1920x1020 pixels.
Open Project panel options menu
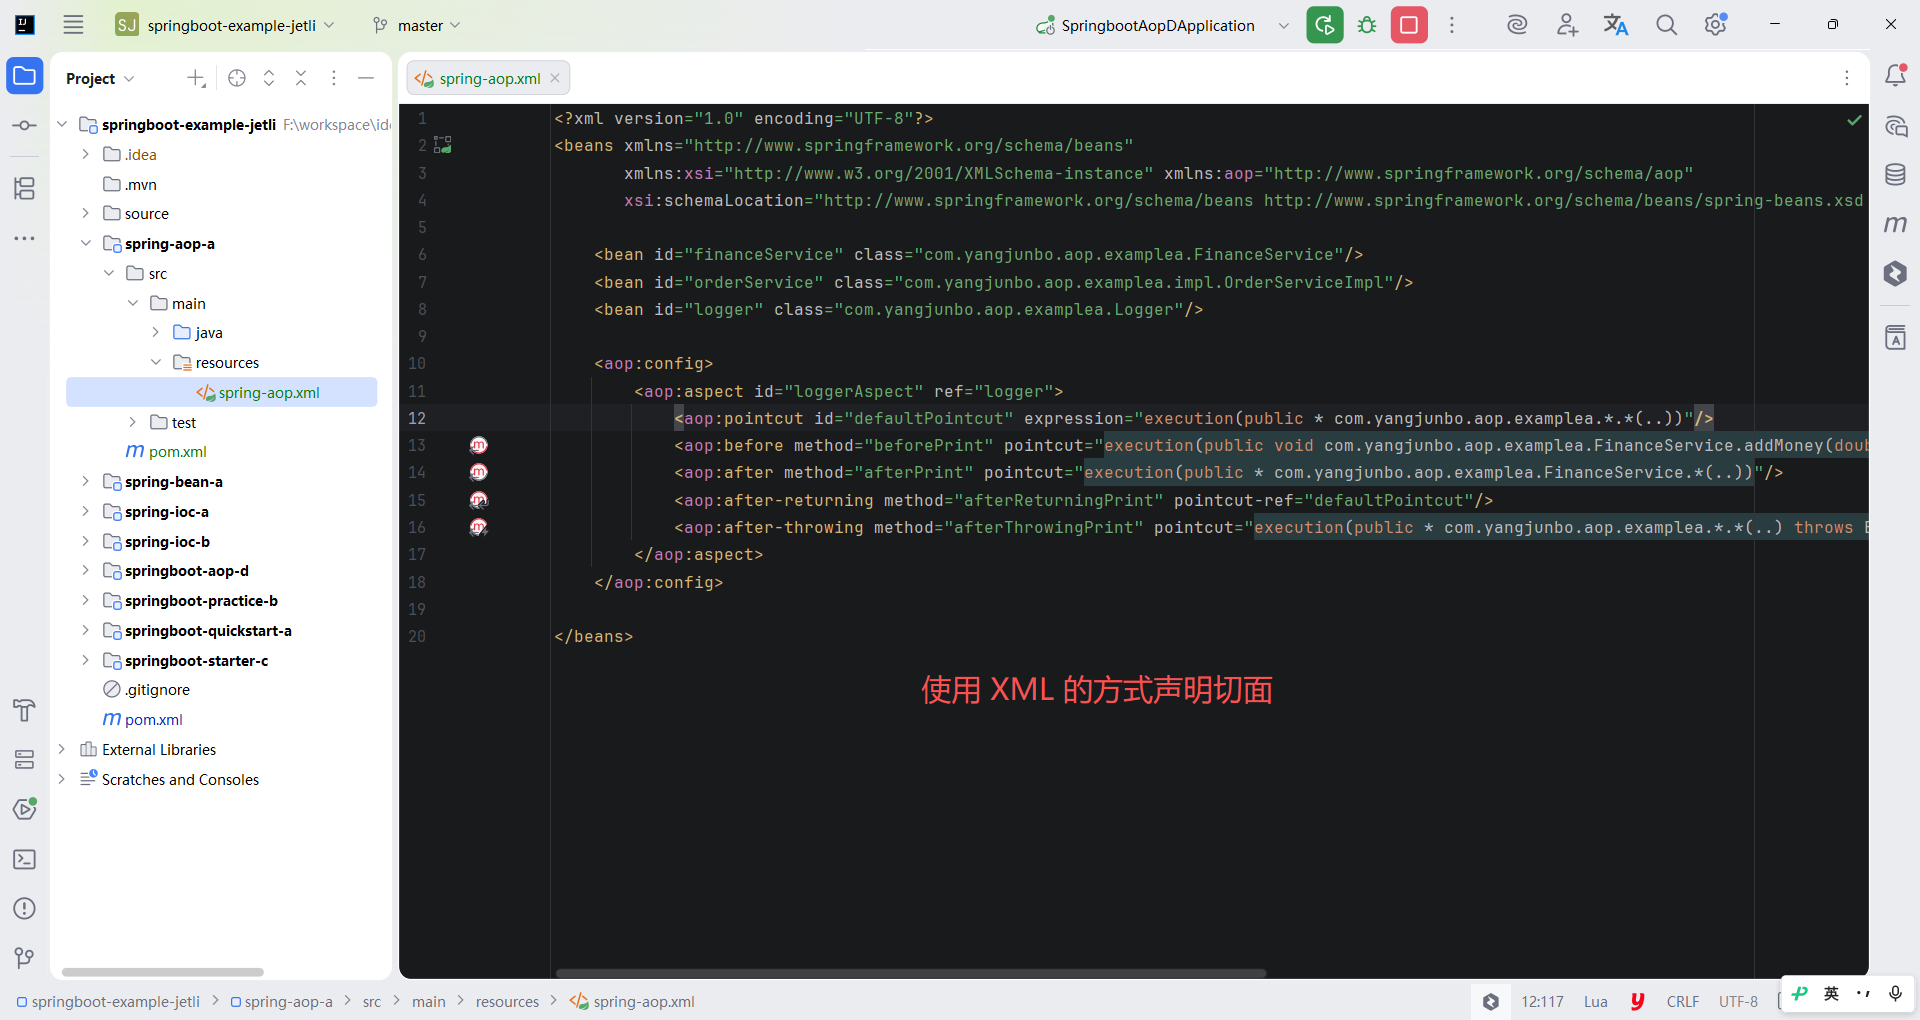click(x=334, y=78)
